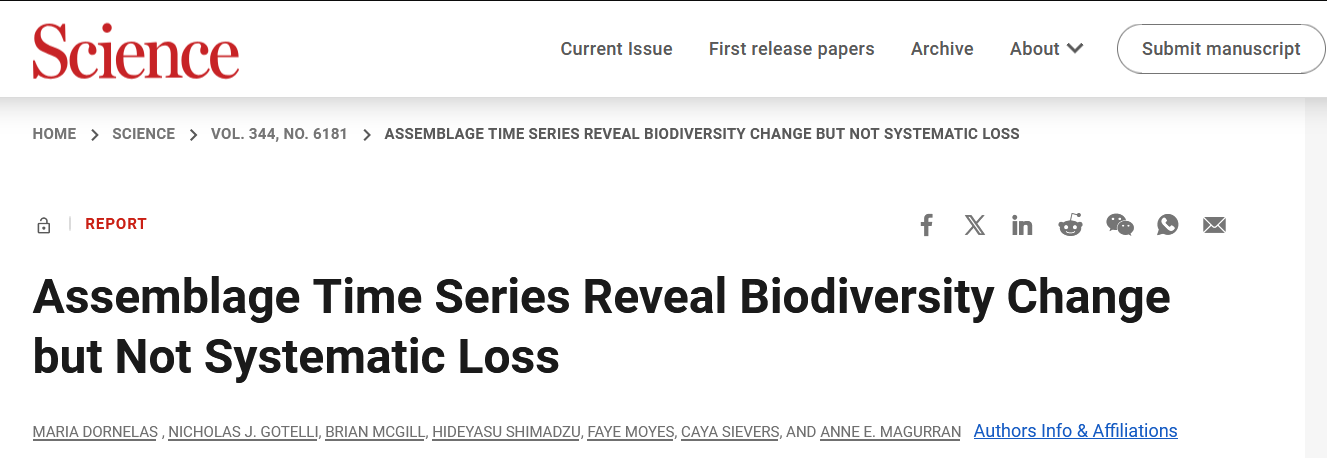Select the SCIENCE breadcrumb link
This screenshot has width=1327, height=458.
[143, 134]
